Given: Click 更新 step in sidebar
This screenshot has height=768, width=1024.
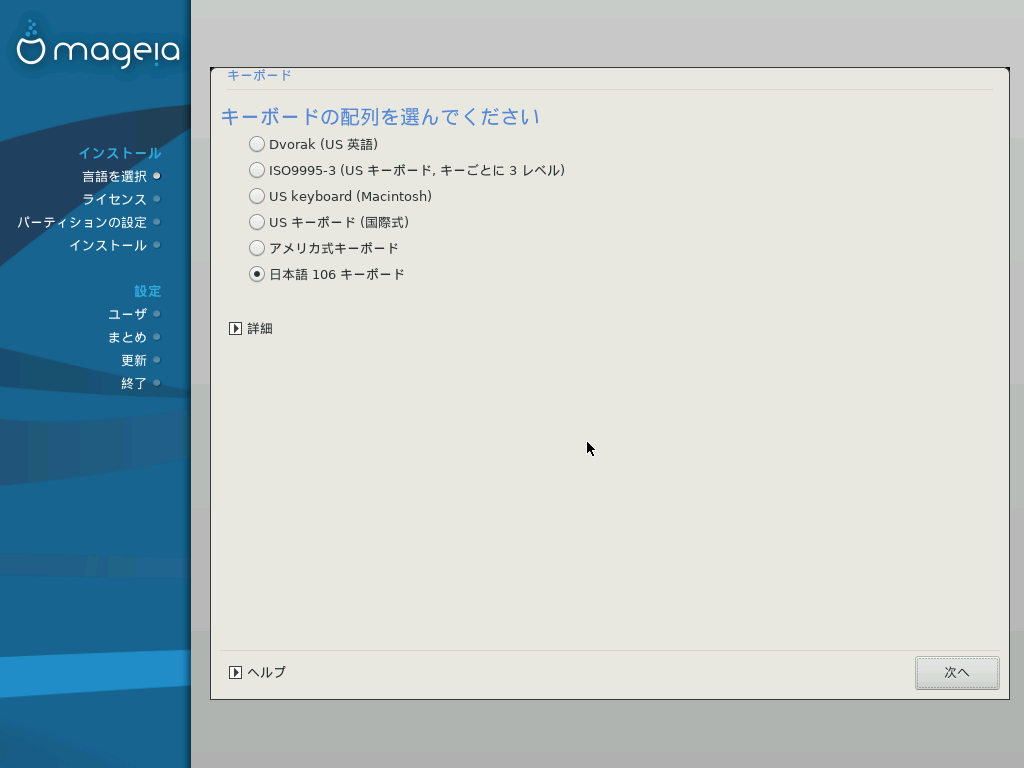Looking at the screenshot, I should (x=134, y=360).
